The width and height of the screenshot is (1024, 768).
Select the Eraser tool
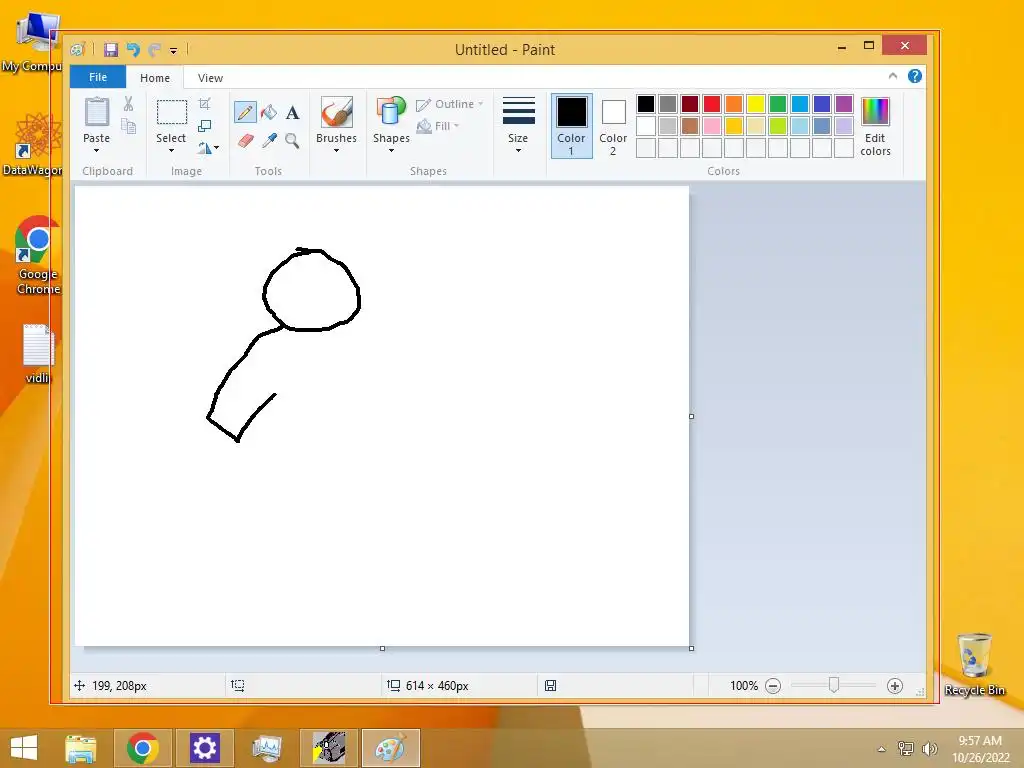pos(245,140)
